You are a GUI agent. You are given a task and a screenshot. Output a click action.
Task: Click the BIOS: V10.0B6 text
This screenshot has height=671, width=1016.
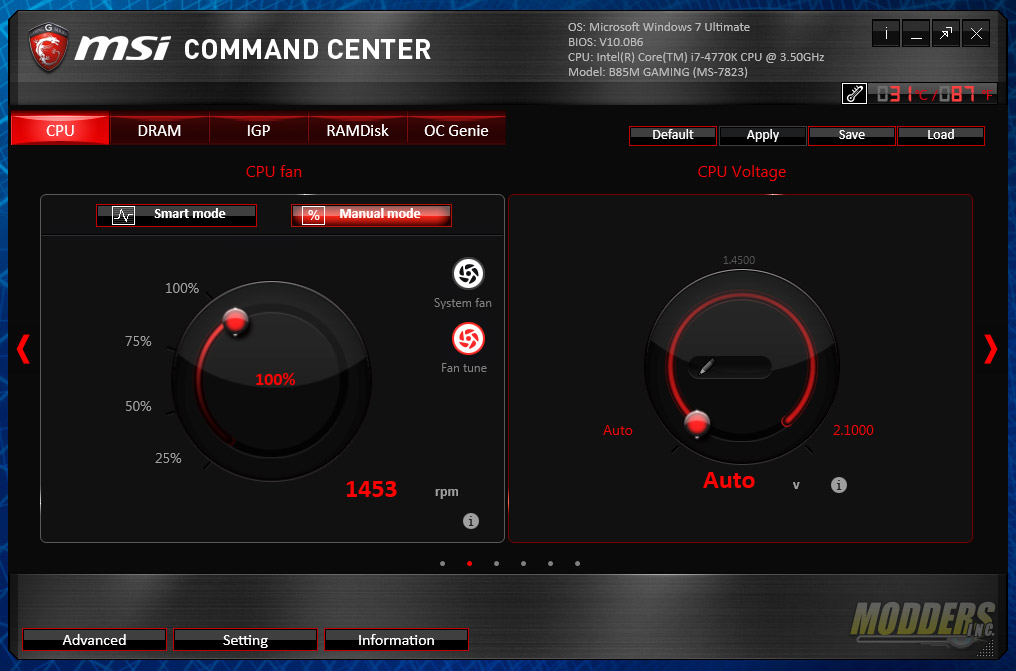pos(605,42)
